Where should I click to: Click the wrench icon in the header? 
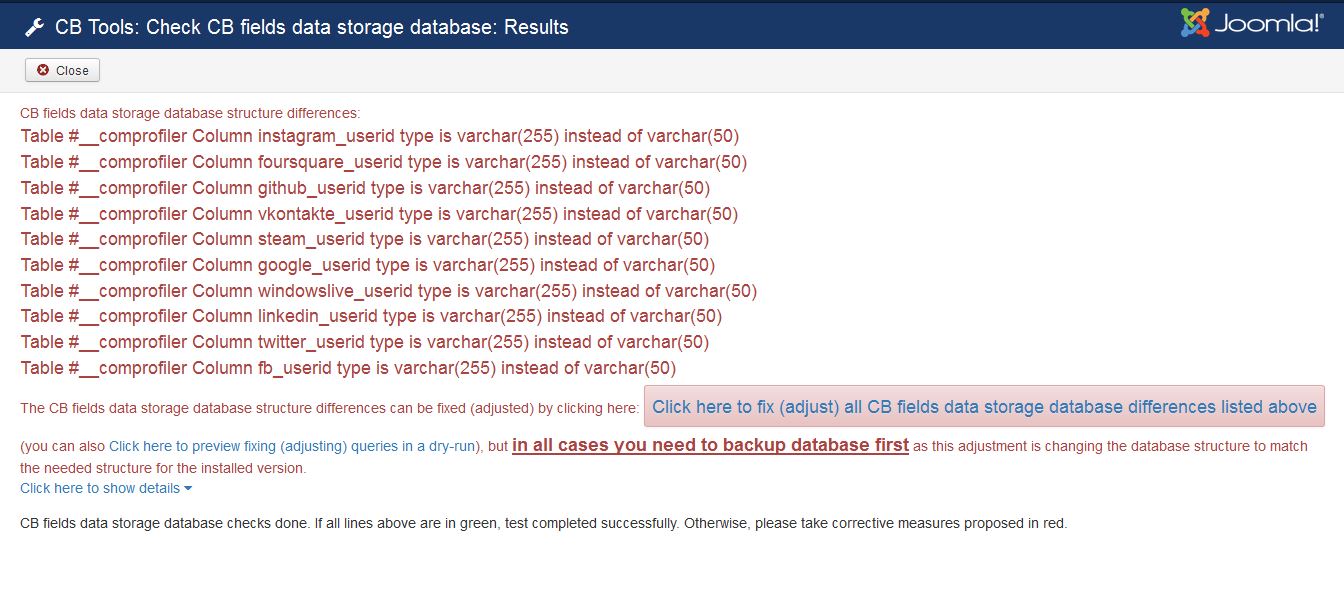coord(34,27)
